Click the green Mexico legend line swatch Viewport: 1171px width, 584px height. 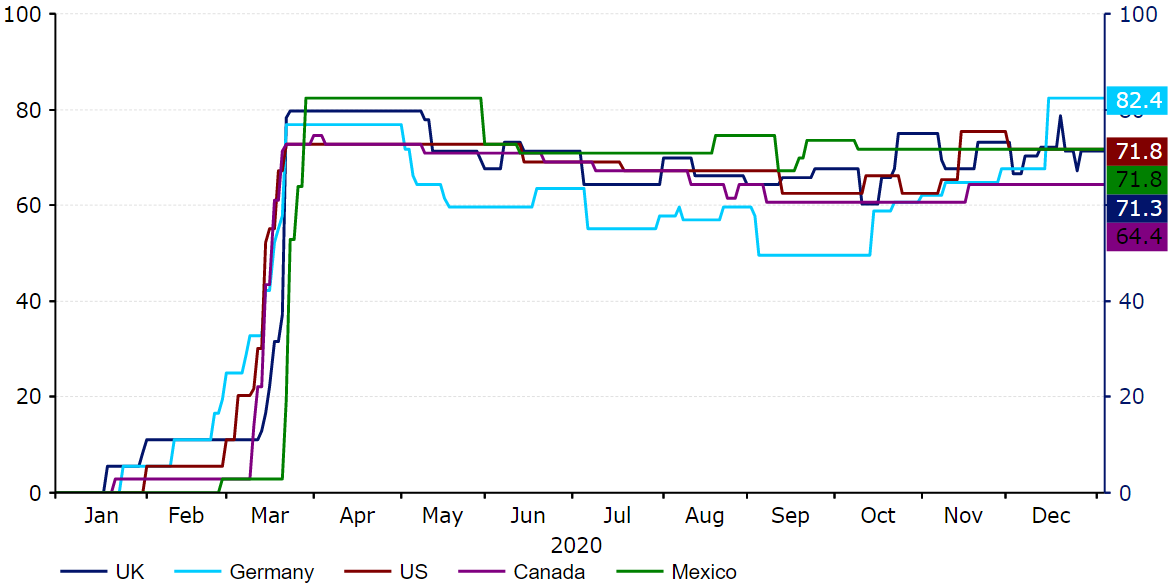(637, 572)
